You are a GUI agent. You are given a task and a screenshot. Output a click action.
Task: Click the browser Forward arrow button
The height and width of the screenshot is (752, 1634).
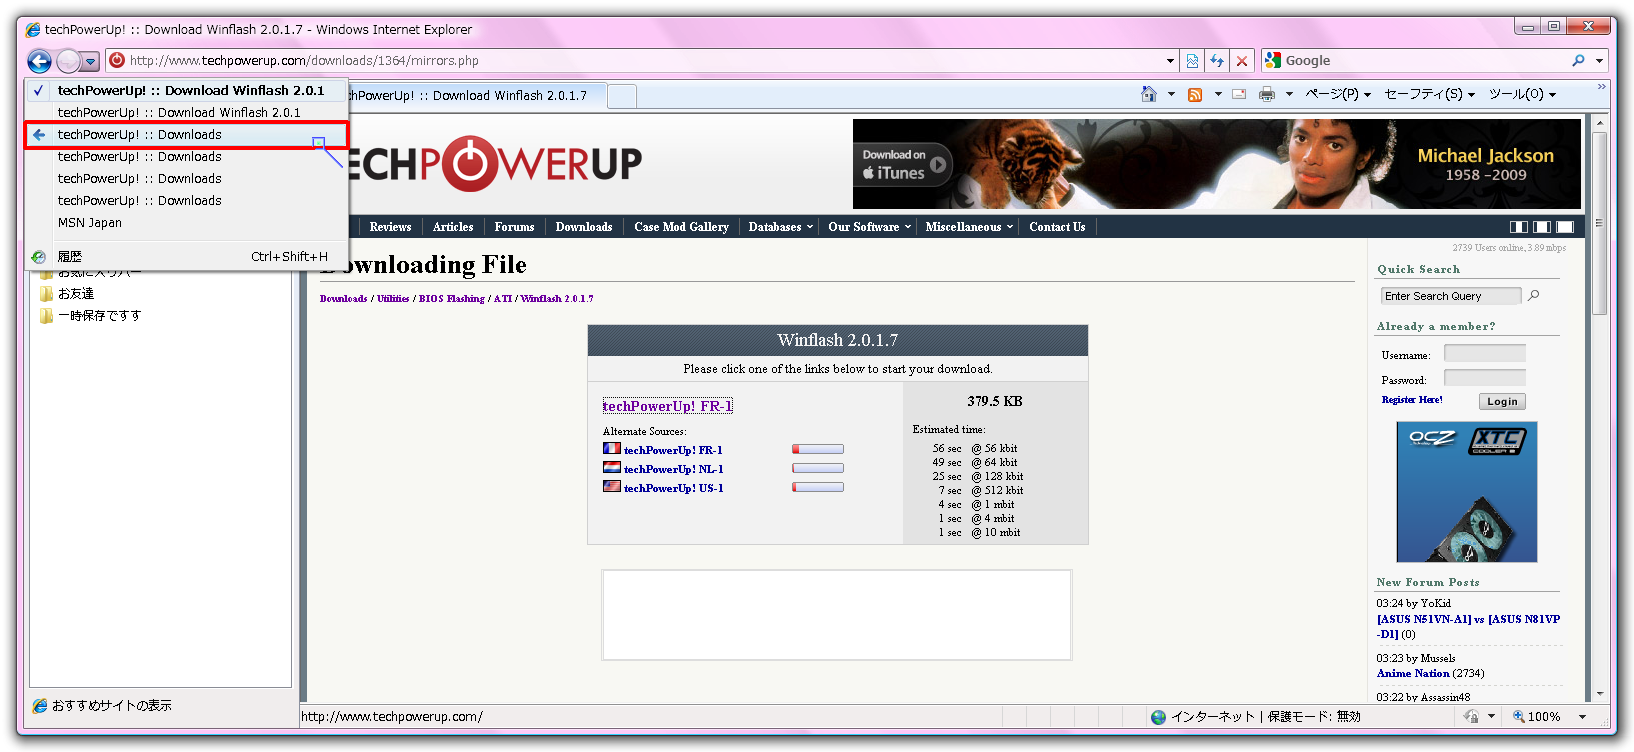pyautogui.click(x=67, y=62)
